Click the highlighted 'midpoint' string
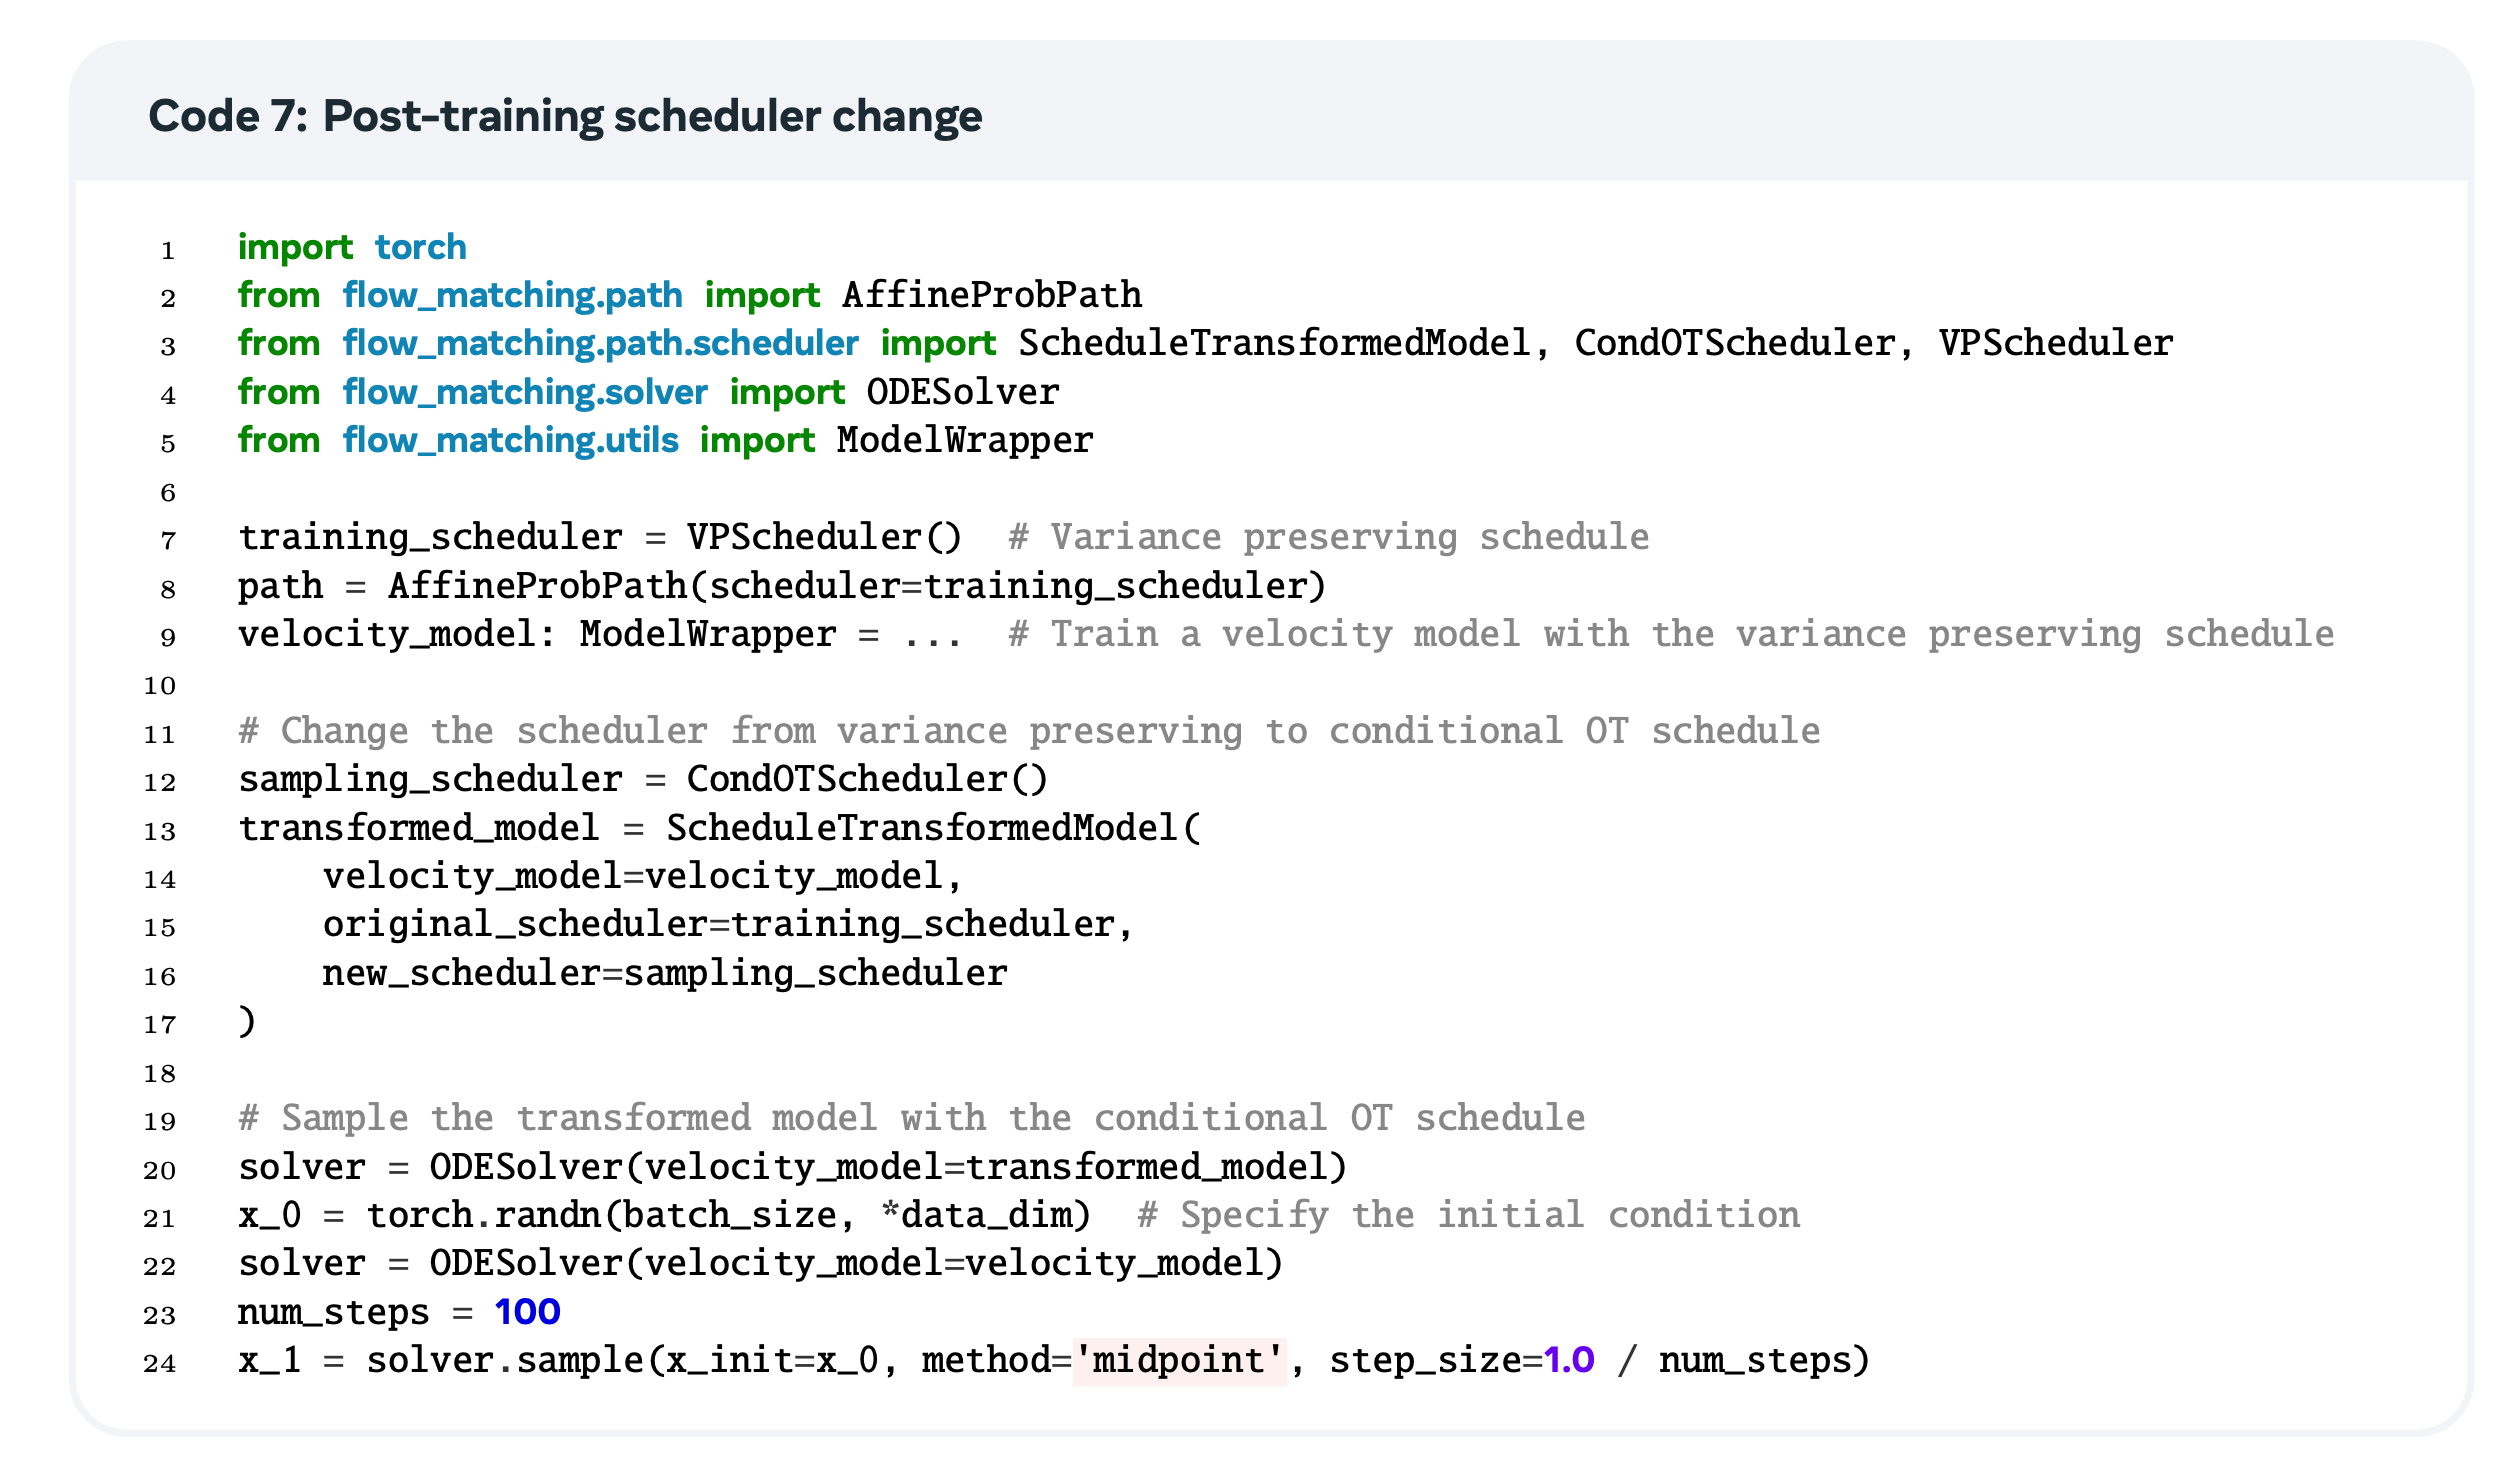This screenshot has width=2510, height=1460. coord(1178,1361)
